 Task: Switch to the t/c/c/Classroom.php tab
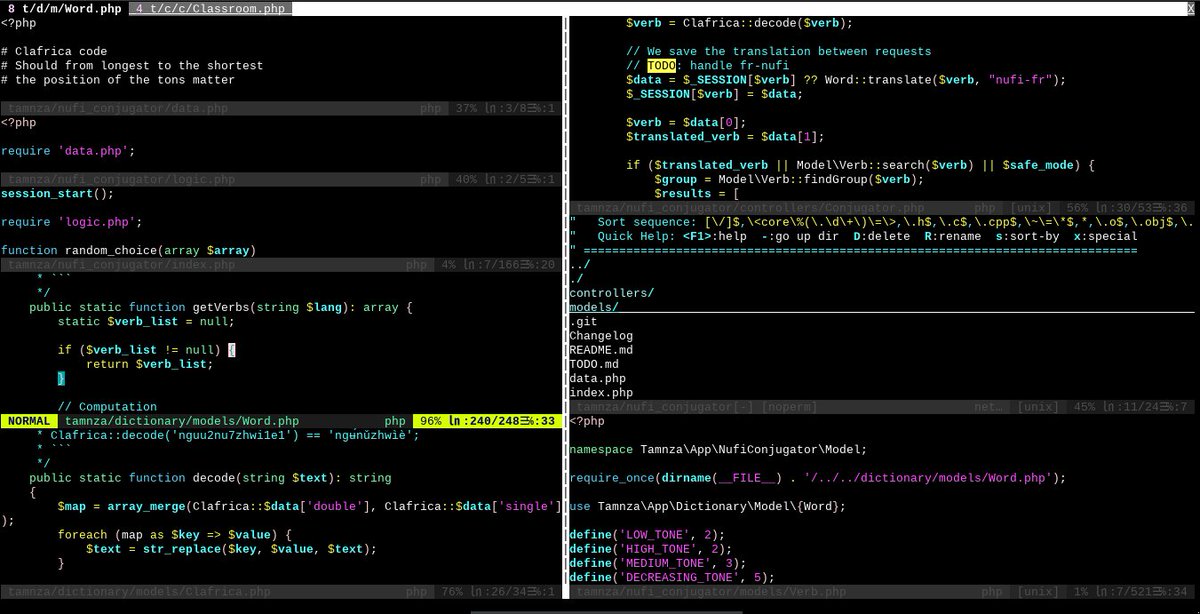tap(211, 8)
